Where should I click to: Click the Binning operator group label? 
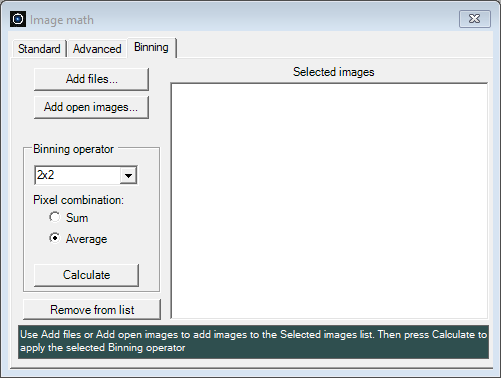[73, 149]
